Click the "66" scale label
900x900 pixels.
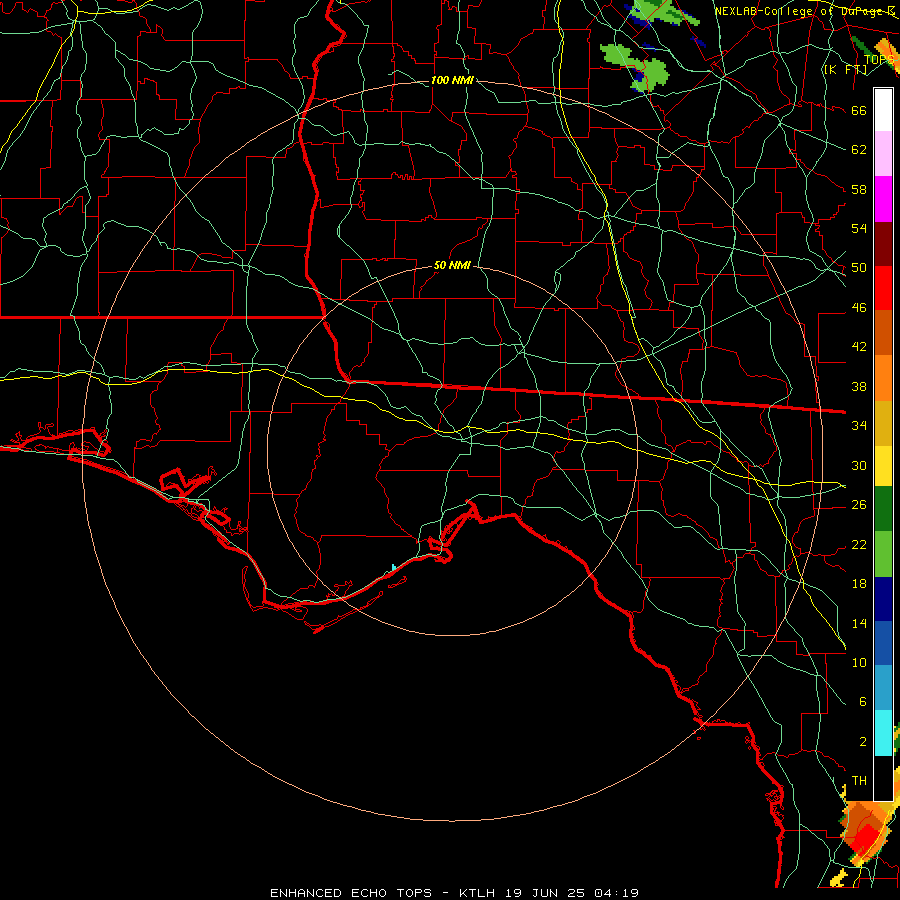[x=859, y=111]
